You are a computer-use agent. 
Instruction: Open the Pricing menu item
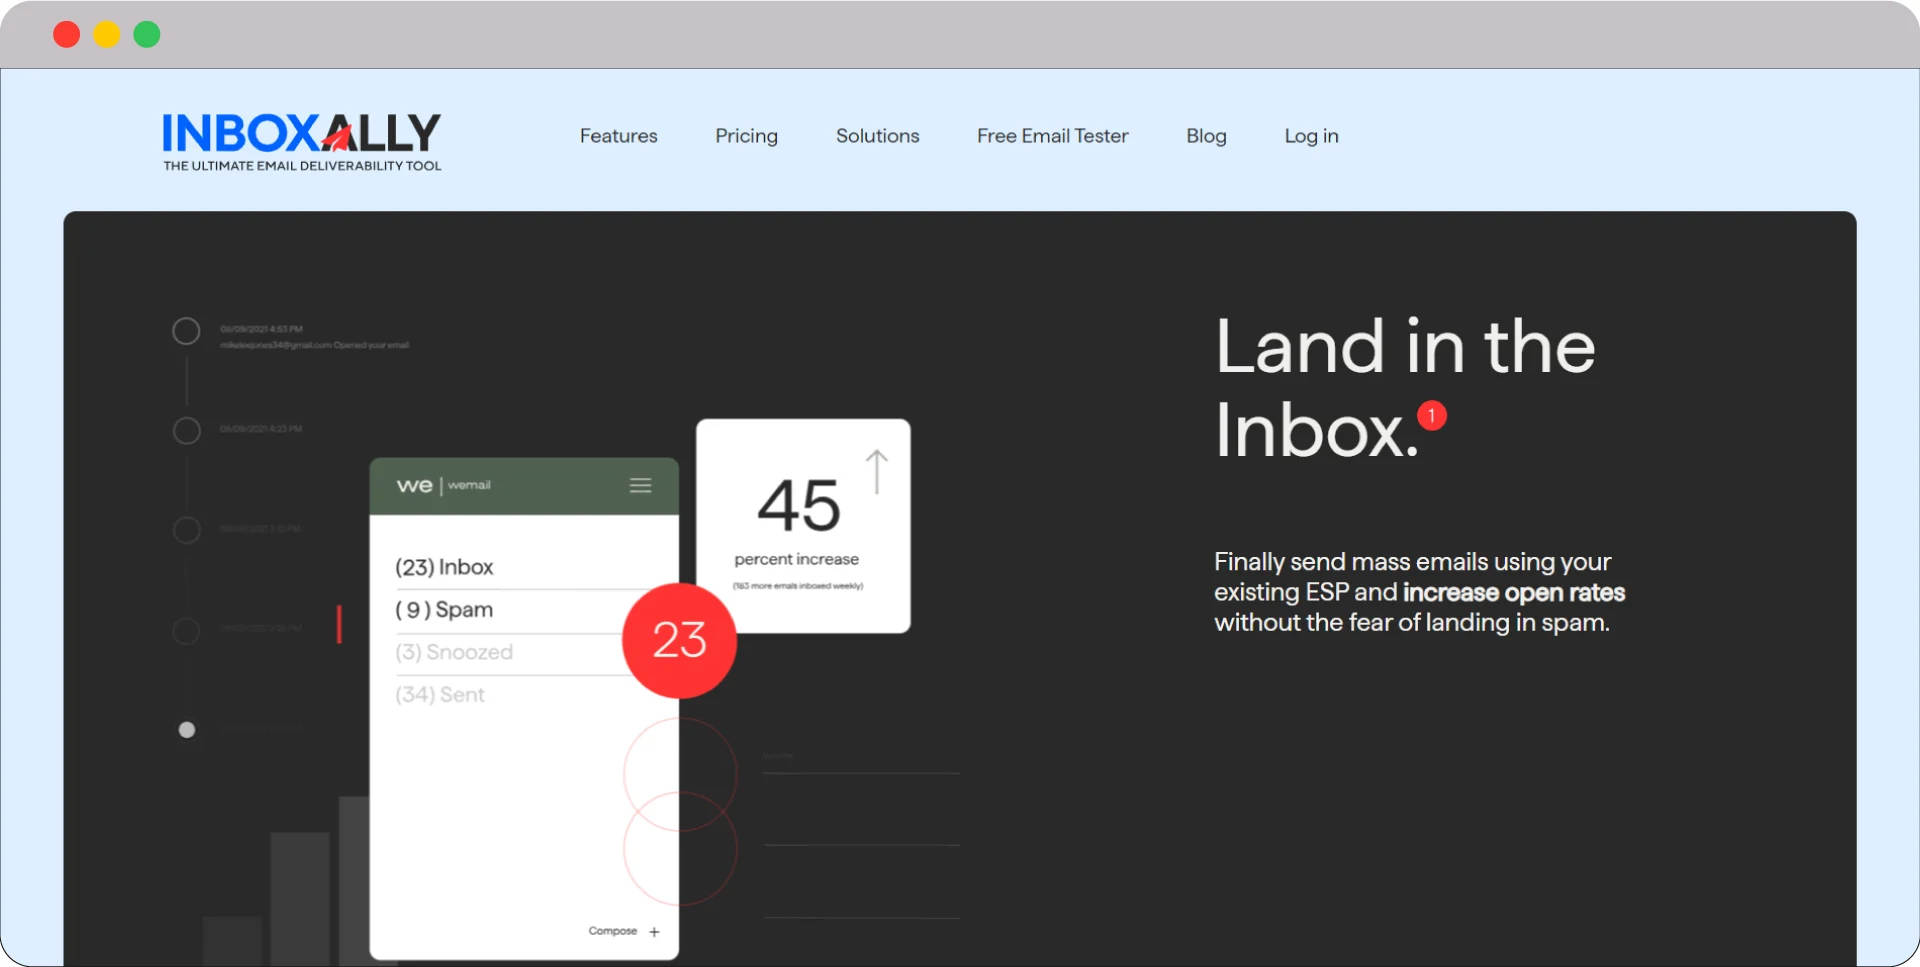tap(746, 136)
